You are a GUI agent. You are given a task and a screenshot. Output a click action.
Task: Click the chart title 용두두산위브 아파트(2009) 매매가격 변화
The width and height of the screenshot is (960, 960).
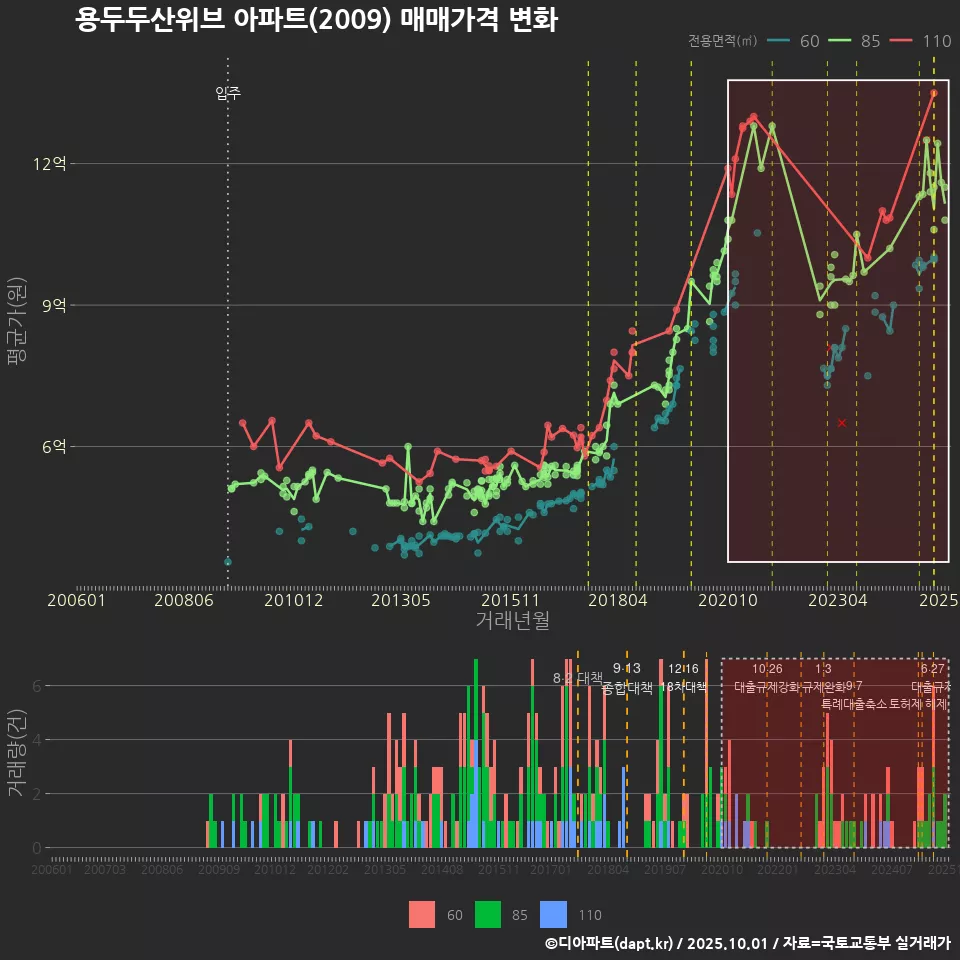[x=316, y=20]
